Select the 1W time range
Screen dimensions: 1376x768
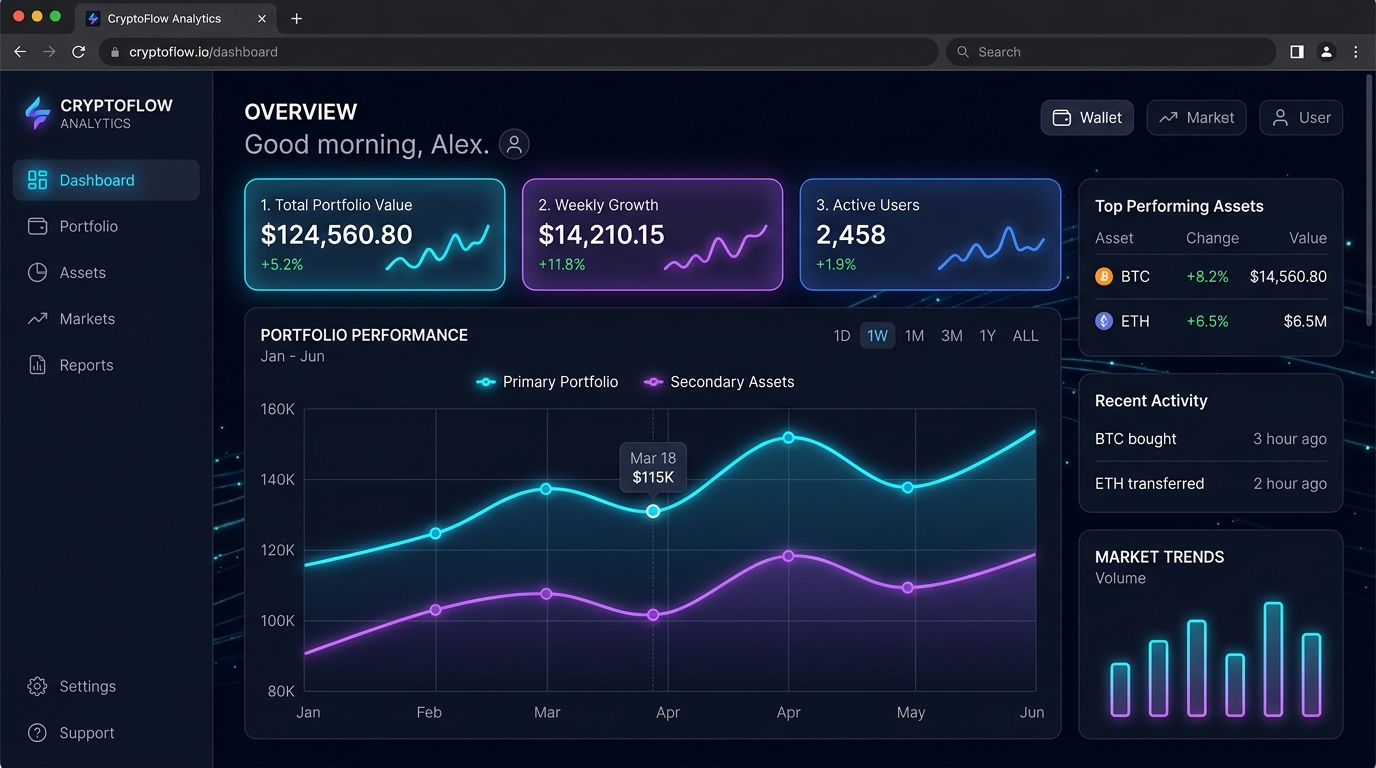878,336
